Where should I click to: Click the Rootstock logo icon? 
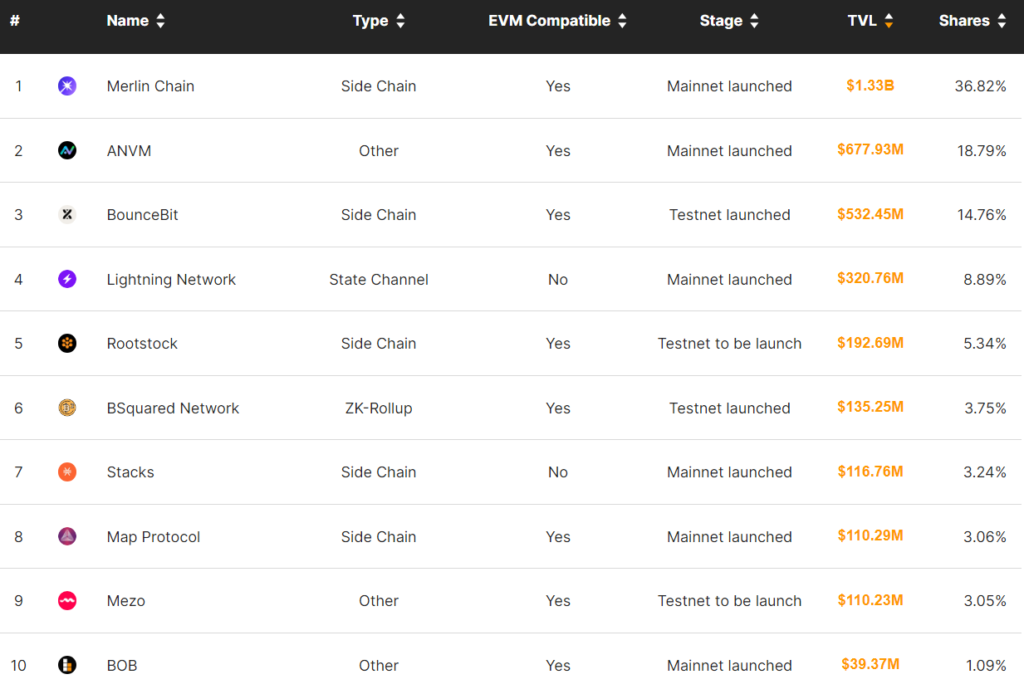67,344
